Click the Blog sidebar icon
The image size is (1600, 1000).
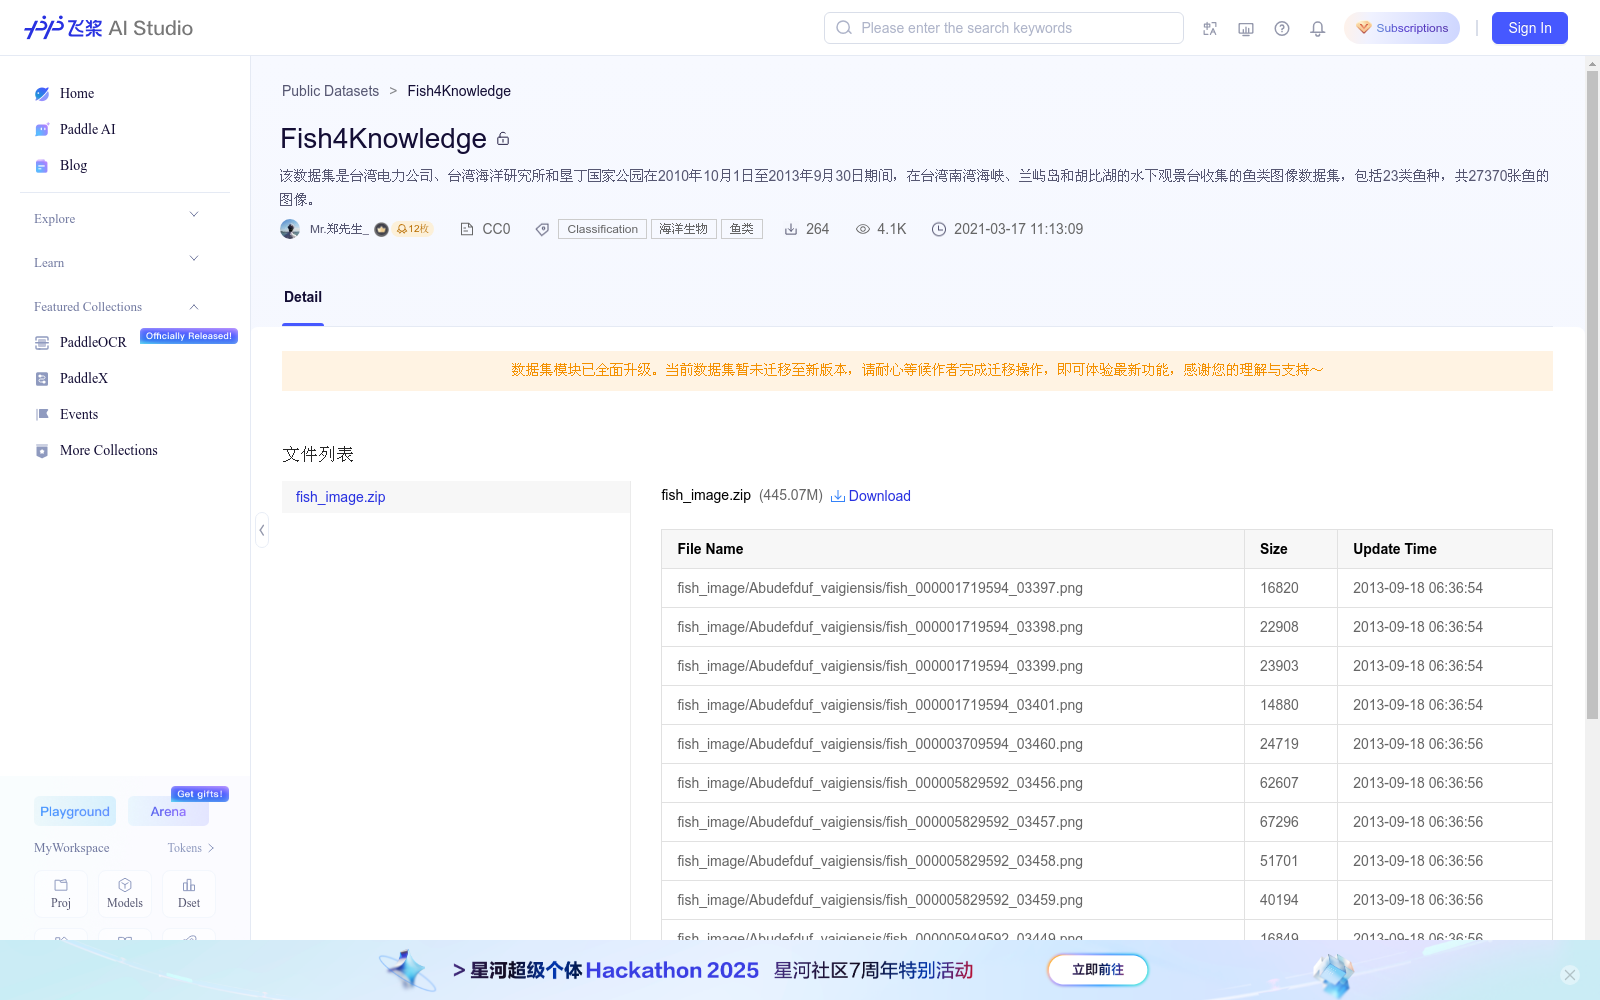42,166
